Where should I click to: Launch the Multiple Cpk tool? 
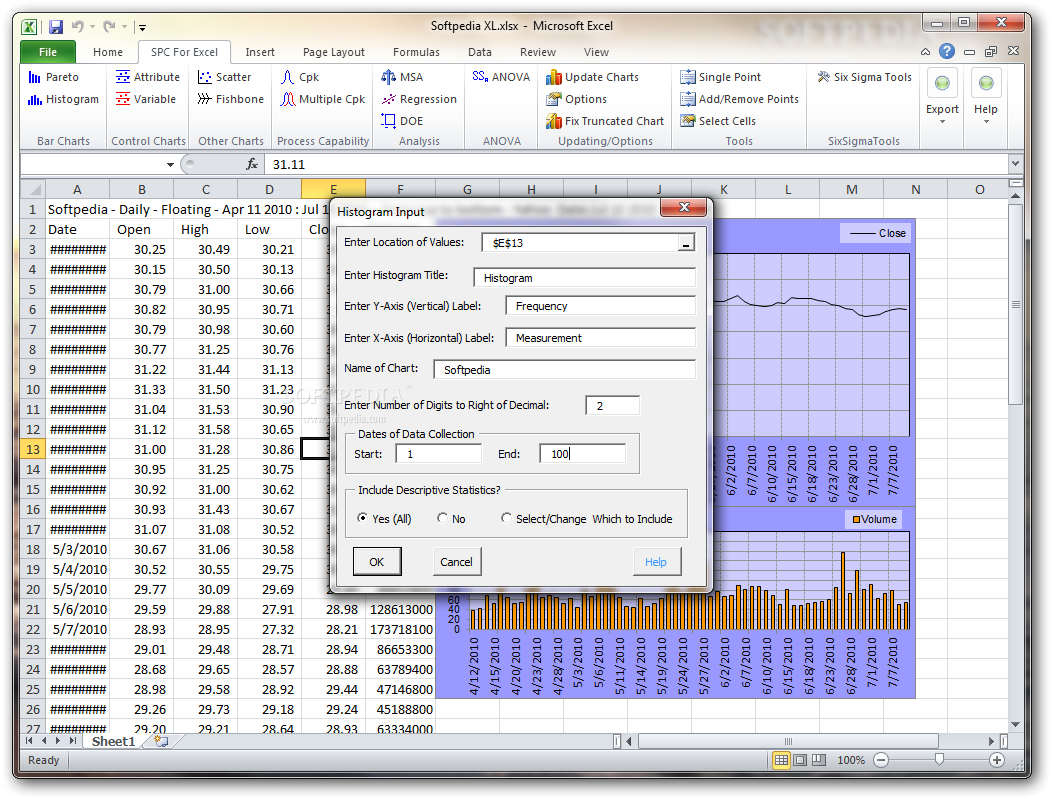pos(323,99)
